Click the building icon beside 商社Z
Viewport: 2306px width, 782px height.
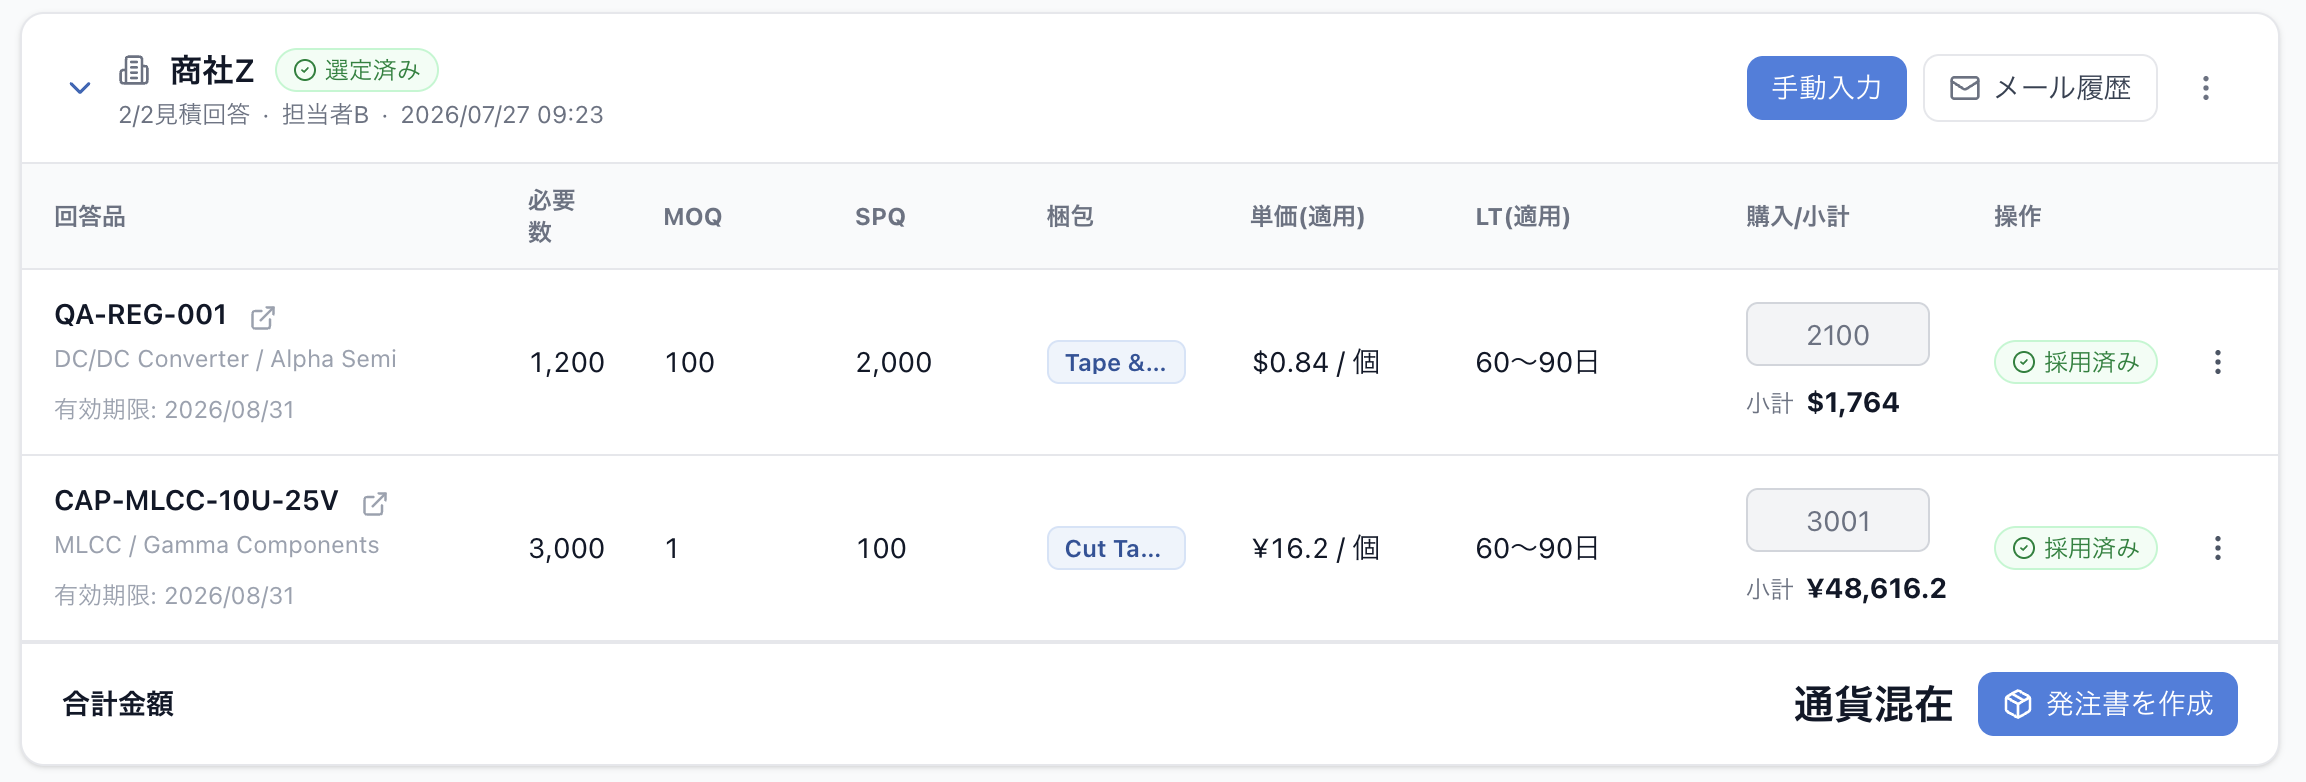(x=134, y=70)
